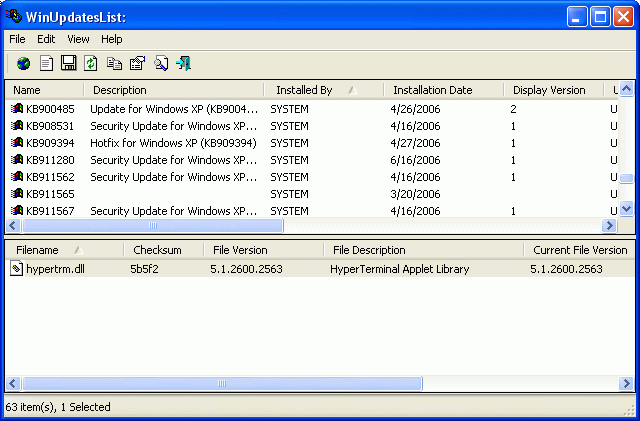Open the View menu

(x=78, y=39)
